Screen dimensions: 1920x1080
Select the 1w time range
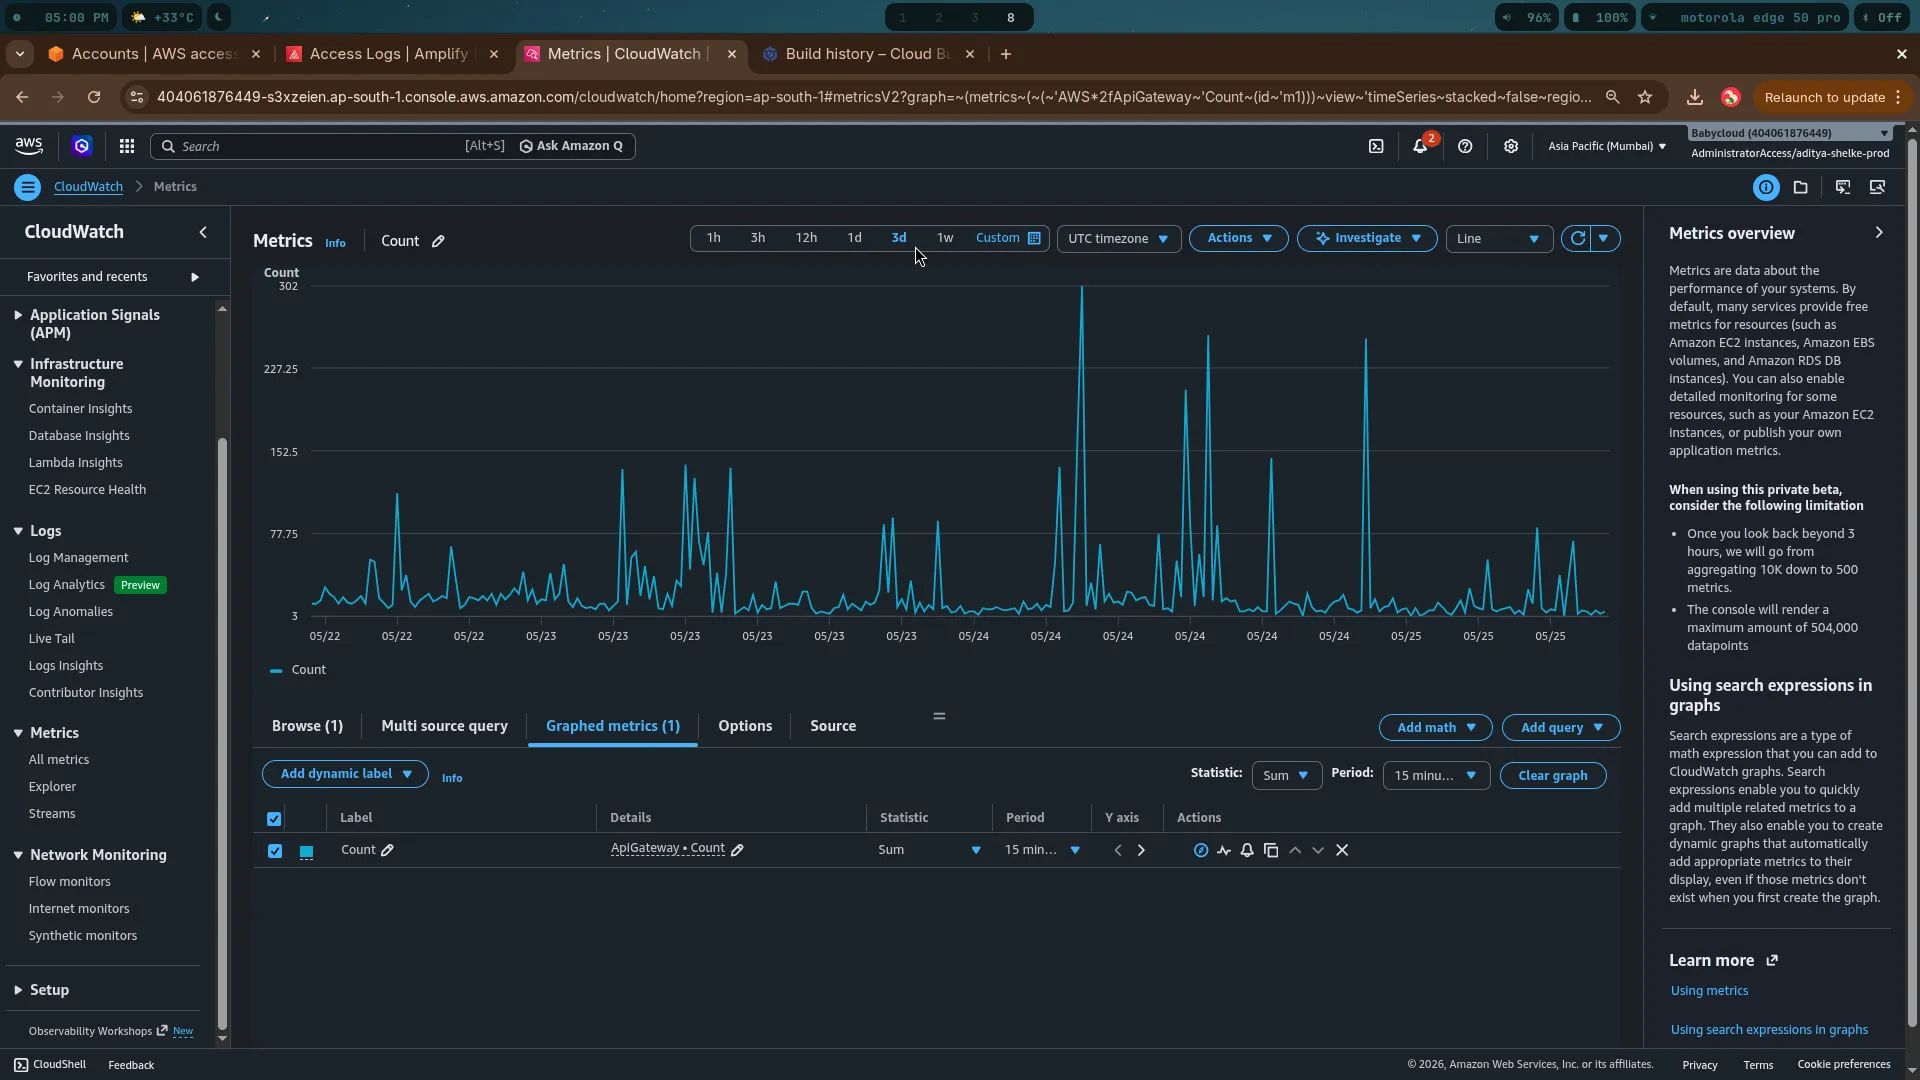coord(945,238)
